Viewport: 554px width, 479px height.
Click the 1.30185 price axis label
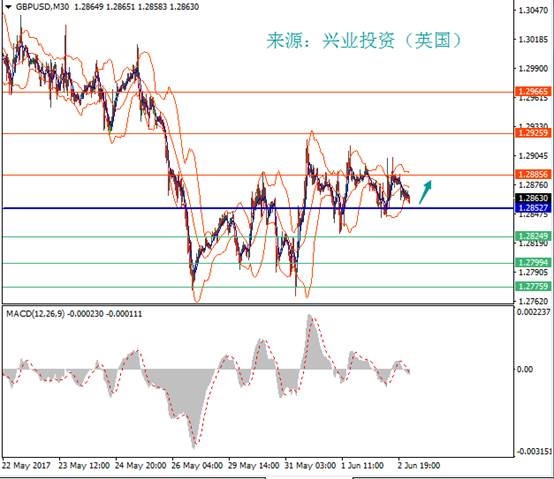[x=533, y=39]
